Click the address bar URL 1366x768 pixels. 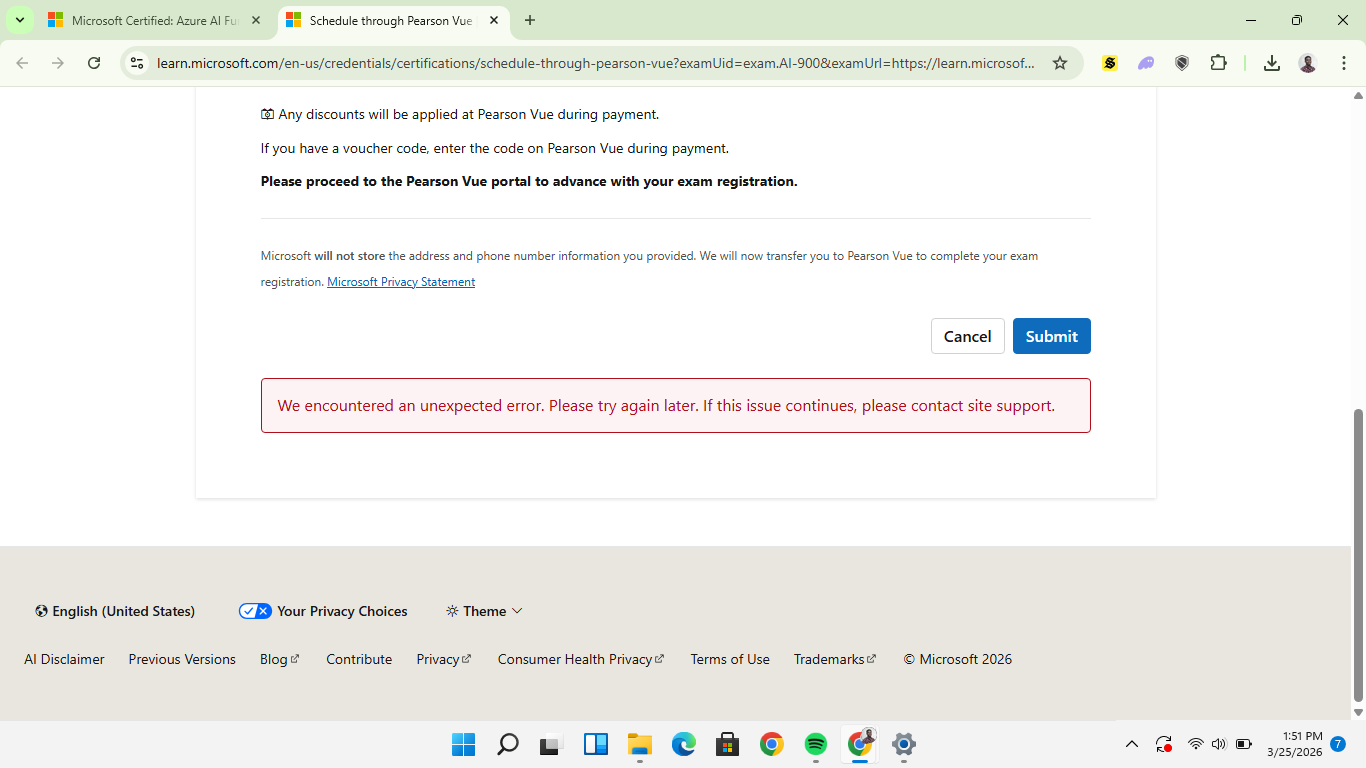[596, 63]
